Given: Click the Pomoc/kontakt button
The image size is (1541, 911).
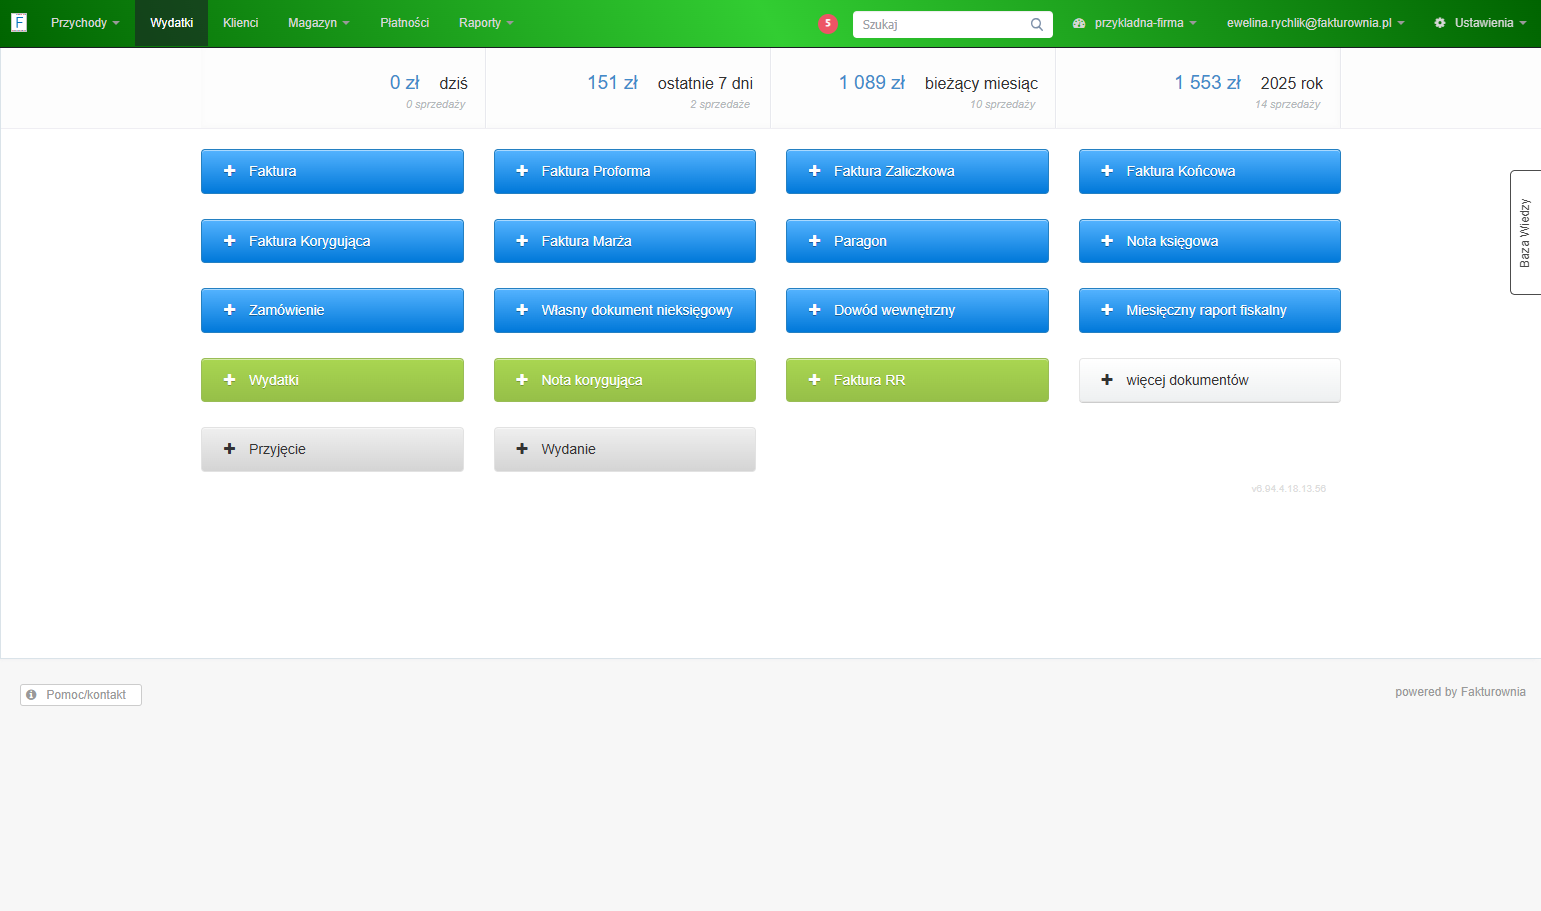Looking at the screenshot, I should [81, 695].
